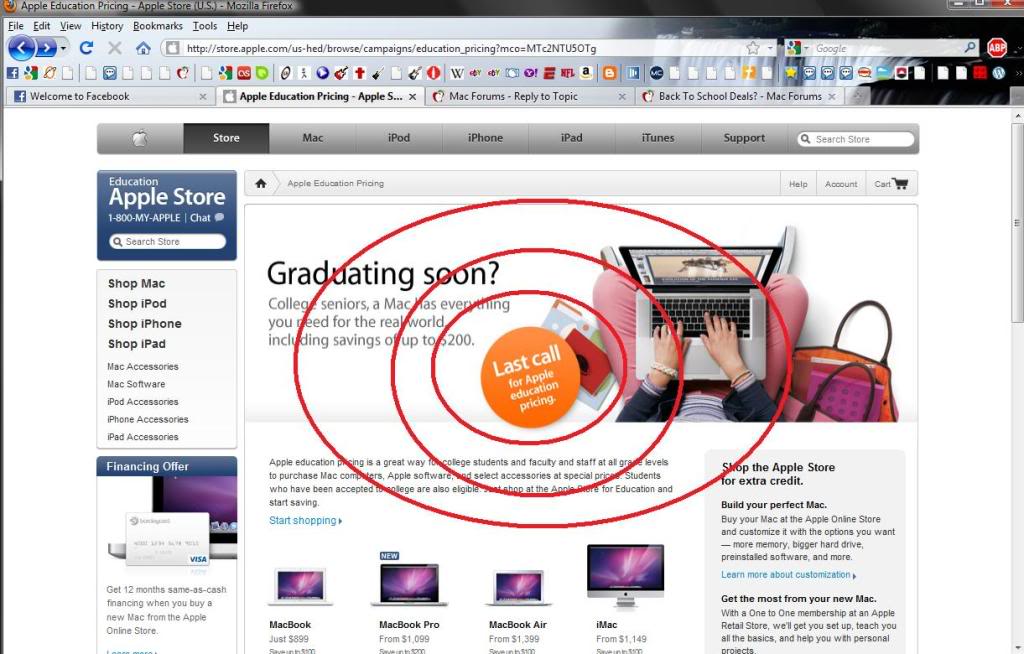The width and height of the screenshot is (1024, 654).
Task: Click the page vertical scrollbar thumb
Action: 1017,222
